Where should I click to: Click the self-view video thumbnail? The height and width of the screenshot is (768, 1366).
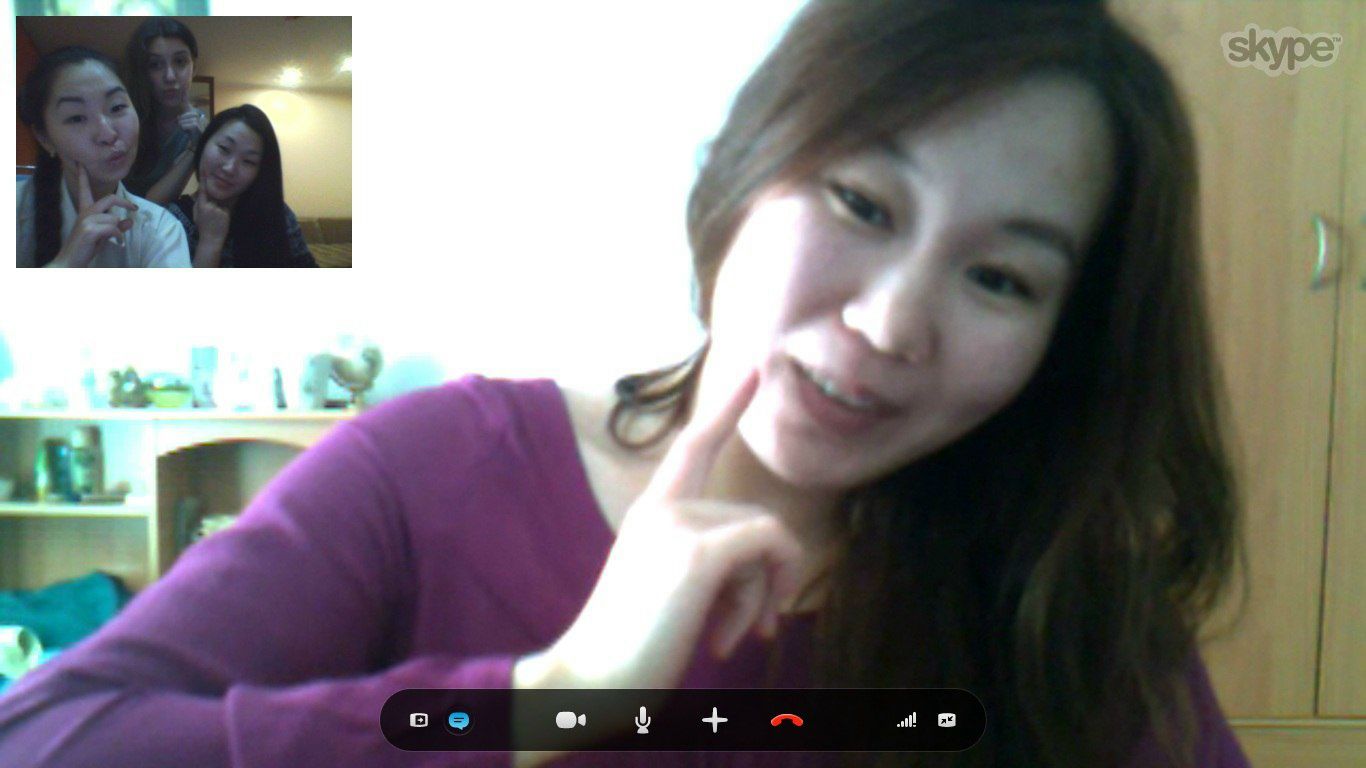tap(184, 142)
